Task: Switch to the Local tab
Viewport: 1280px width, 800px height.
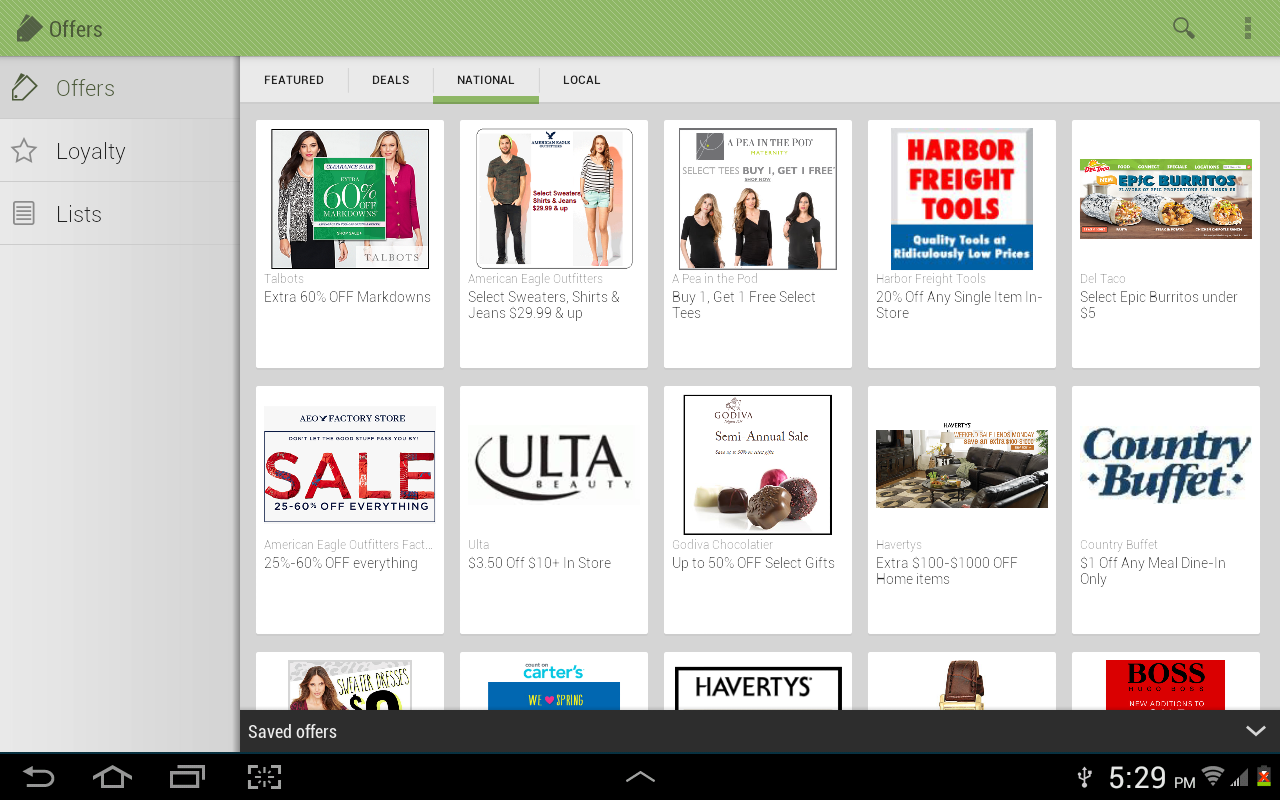Action: (x=582, y=80)
